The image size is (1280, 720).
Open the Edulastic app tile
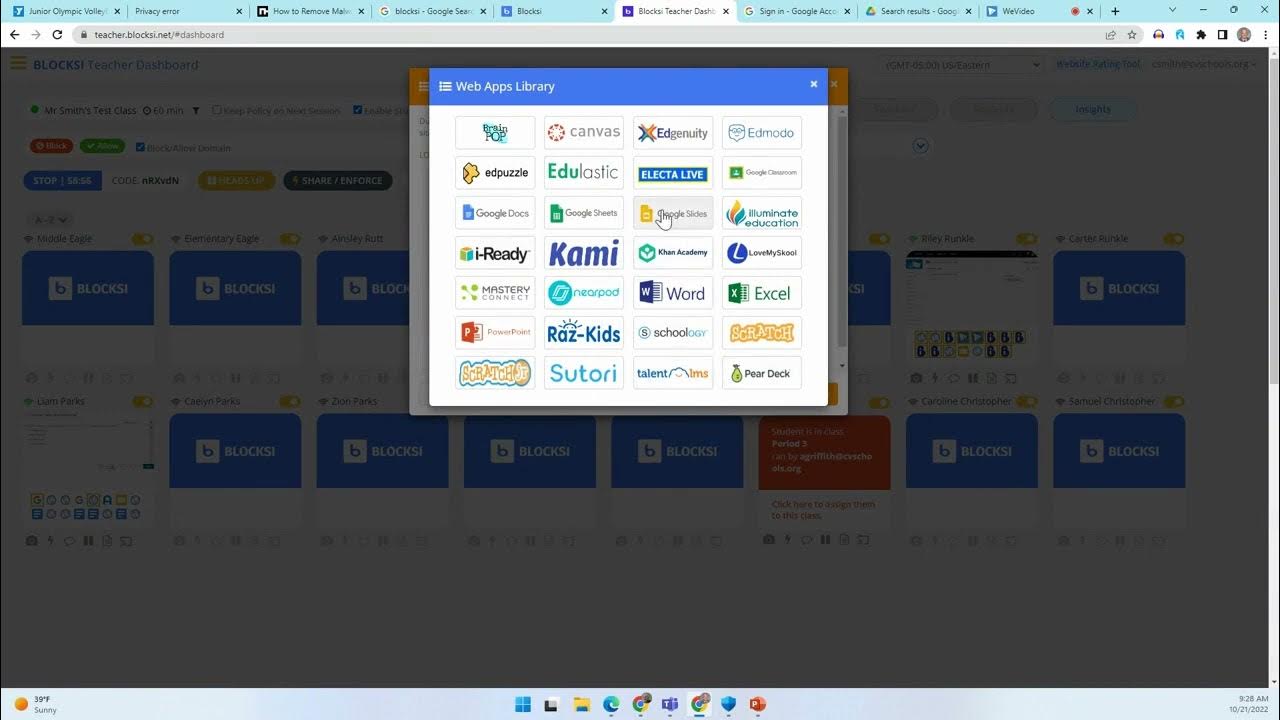pos(584,172)
